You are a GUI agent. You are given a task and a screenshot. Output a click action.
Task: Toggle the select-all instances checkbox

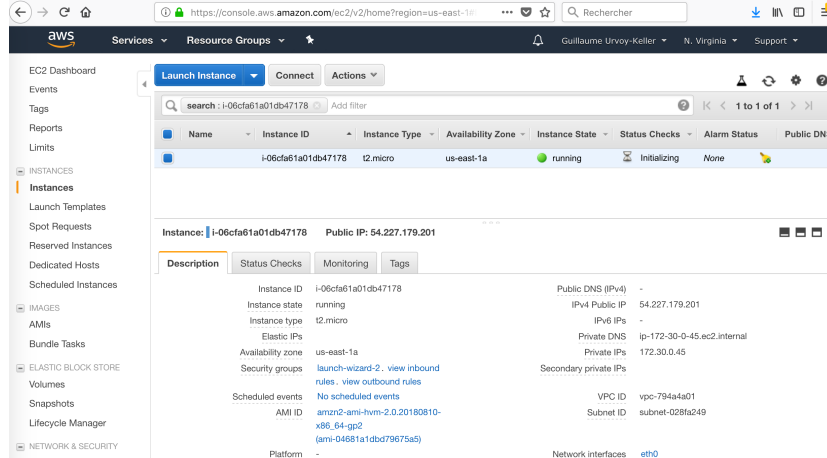point(168,134)
